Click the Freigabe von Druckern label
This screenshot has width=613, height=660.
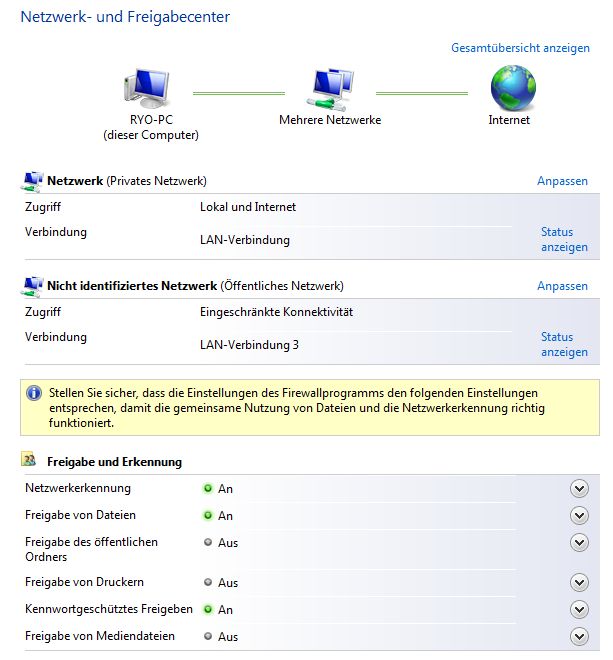point(84,582)
